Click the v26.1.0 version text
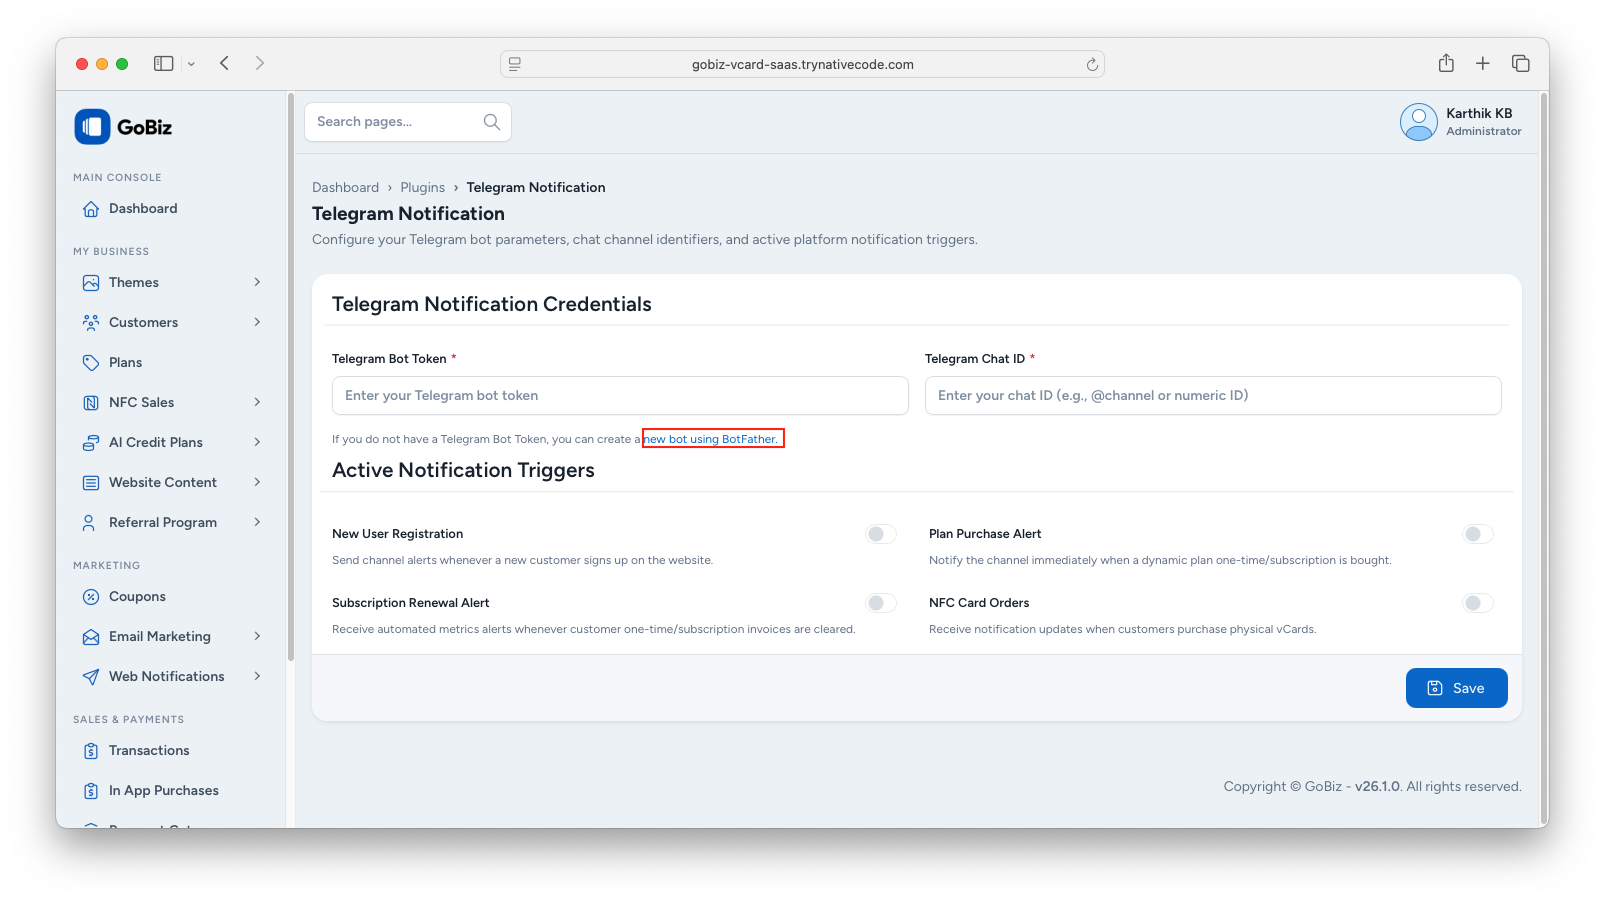The width and height of the screenshot is (1605, 902). (x=1378, y=787)
